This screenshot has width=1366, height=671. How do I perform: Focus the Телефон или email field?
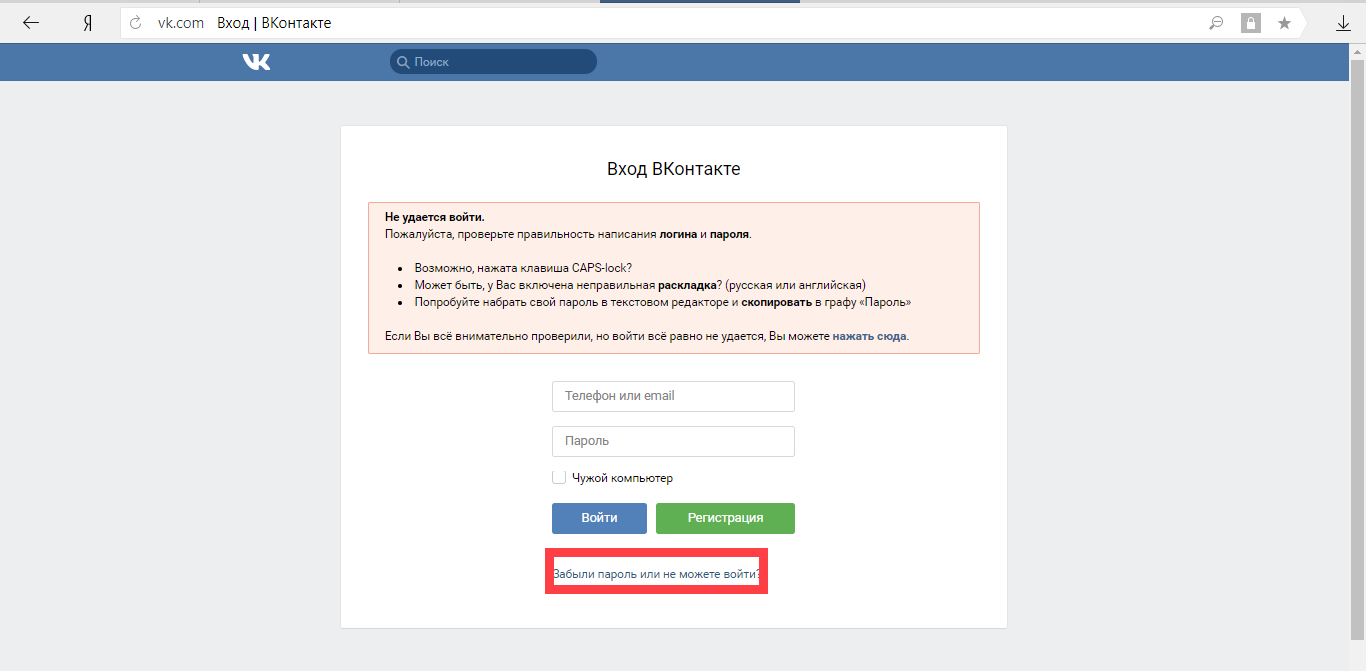[673, 396]
